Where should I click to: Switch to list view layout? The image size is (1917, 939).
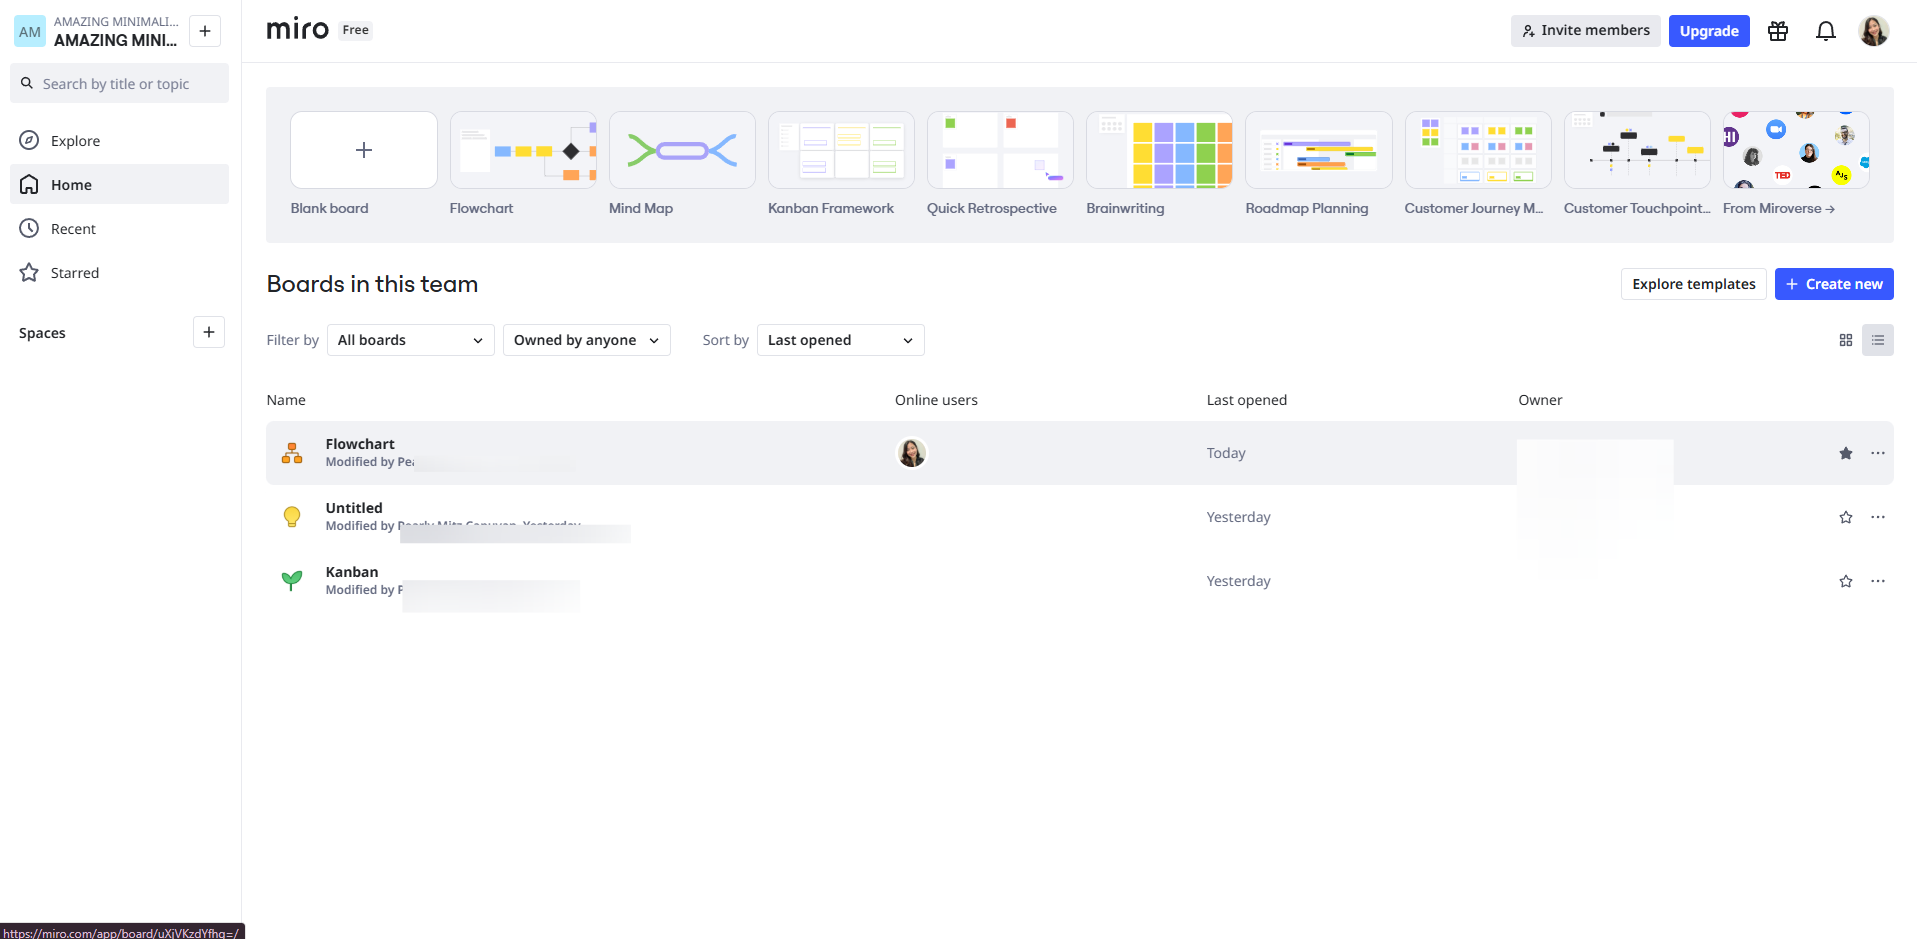tap(1878, 340)
